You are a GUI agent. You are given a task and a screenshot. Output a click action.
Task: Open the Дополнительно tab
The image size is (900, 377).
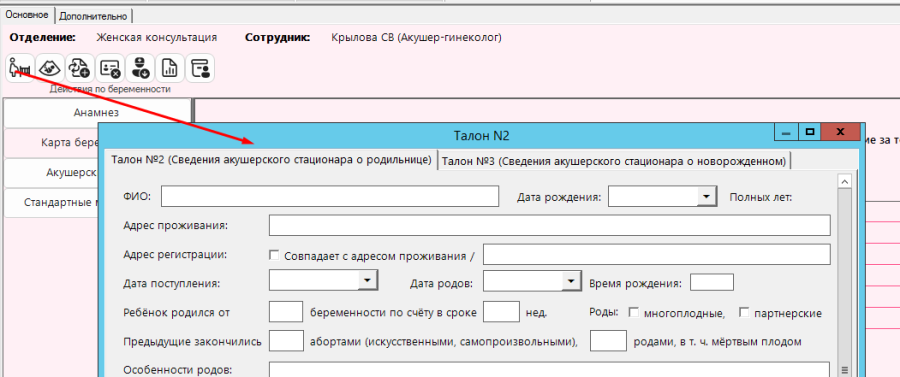(94, 16)
